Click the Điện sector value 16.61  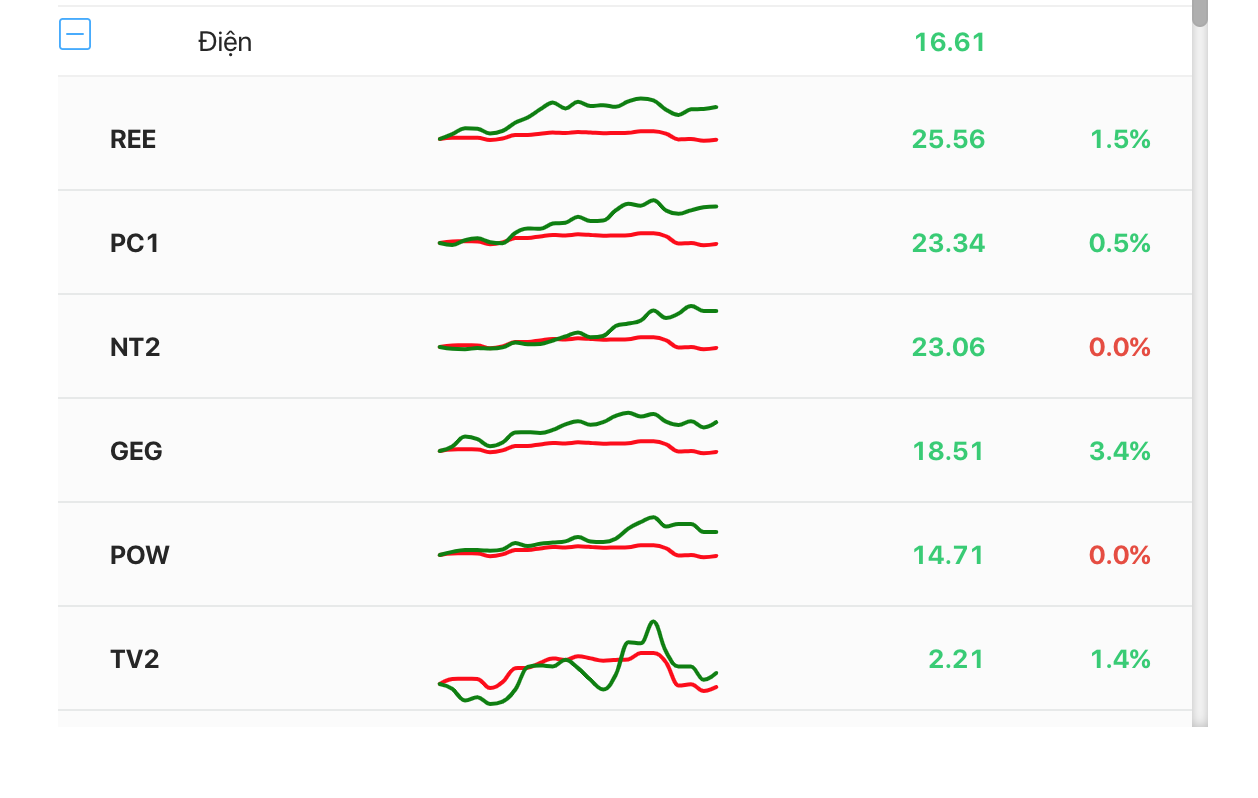[949, 42]
